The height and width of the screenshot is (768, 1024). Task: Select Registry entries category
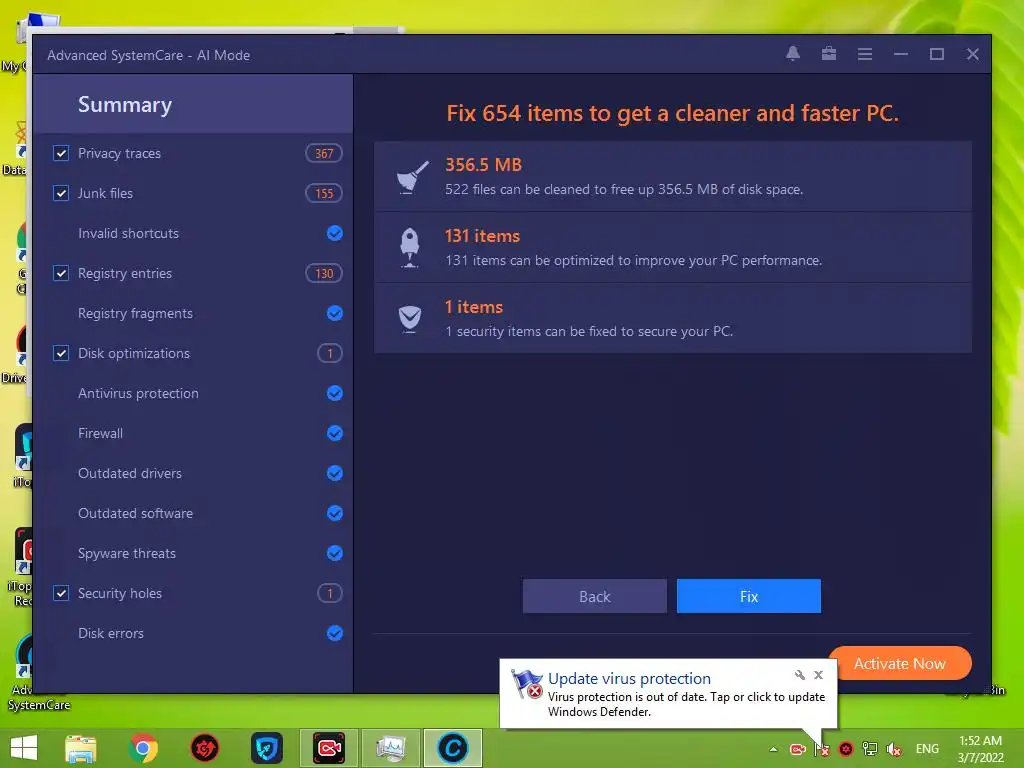125,274
